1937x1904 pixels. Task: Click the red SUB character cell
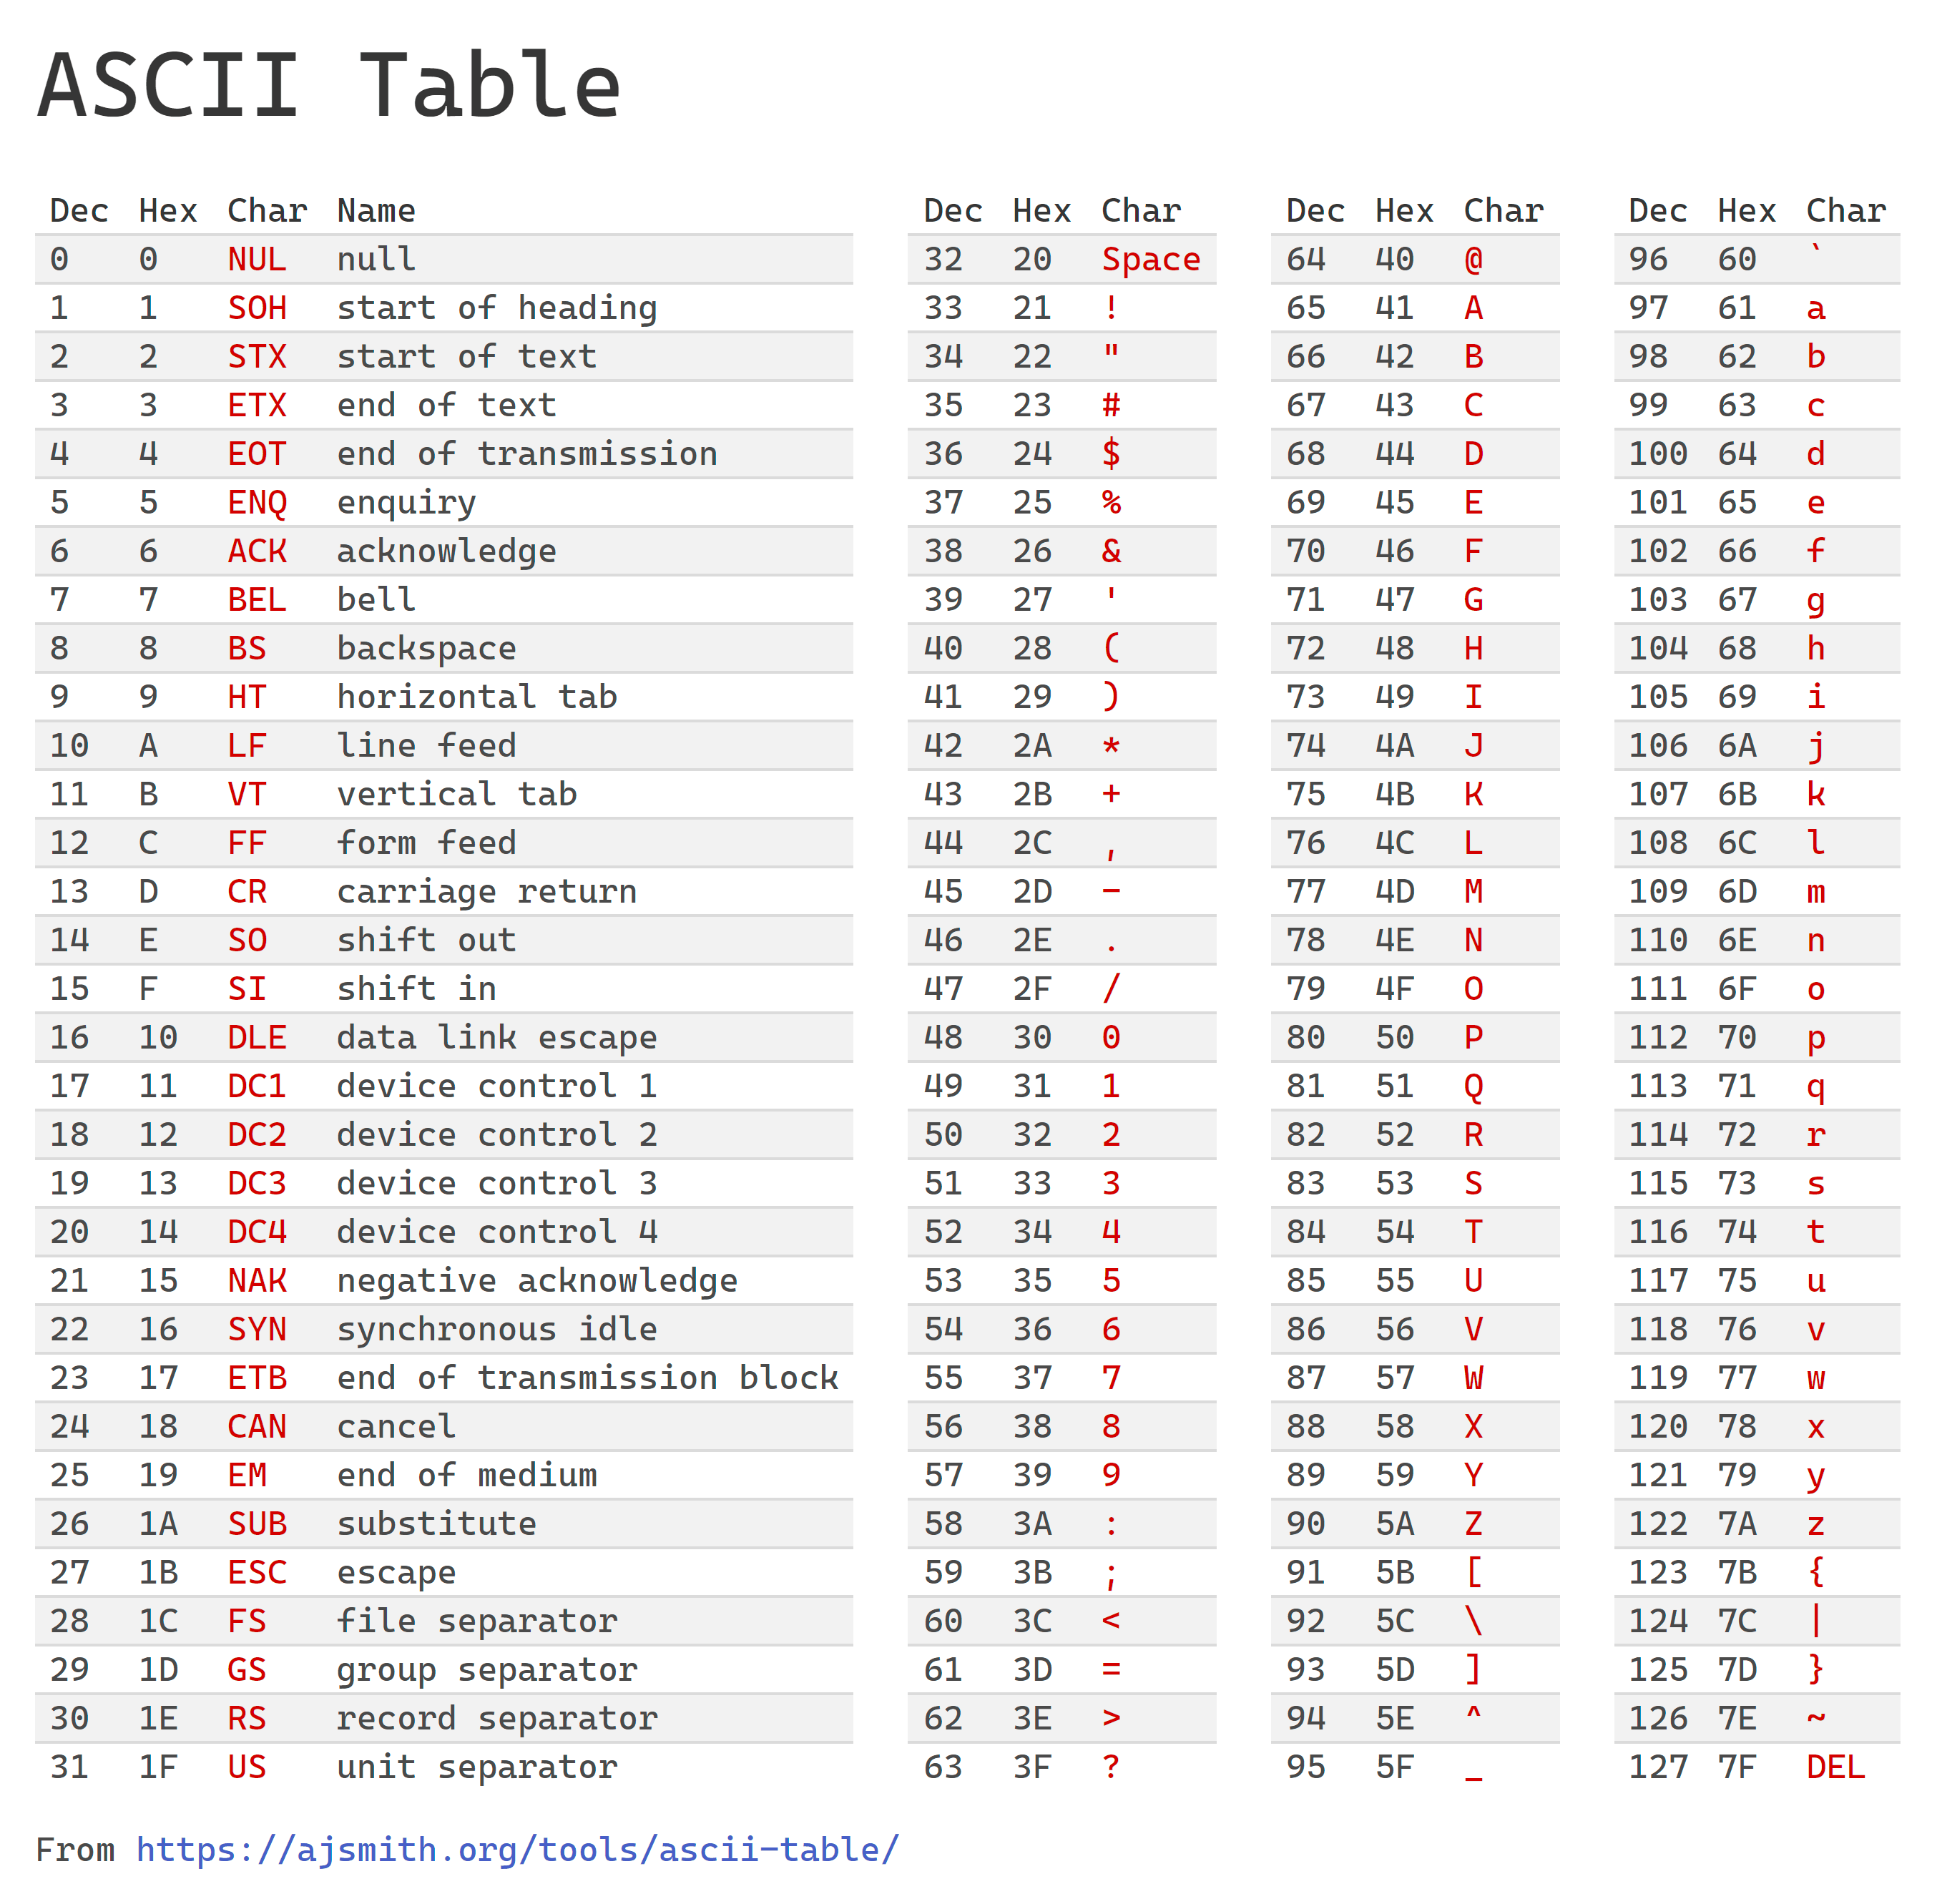(256, 1524)
